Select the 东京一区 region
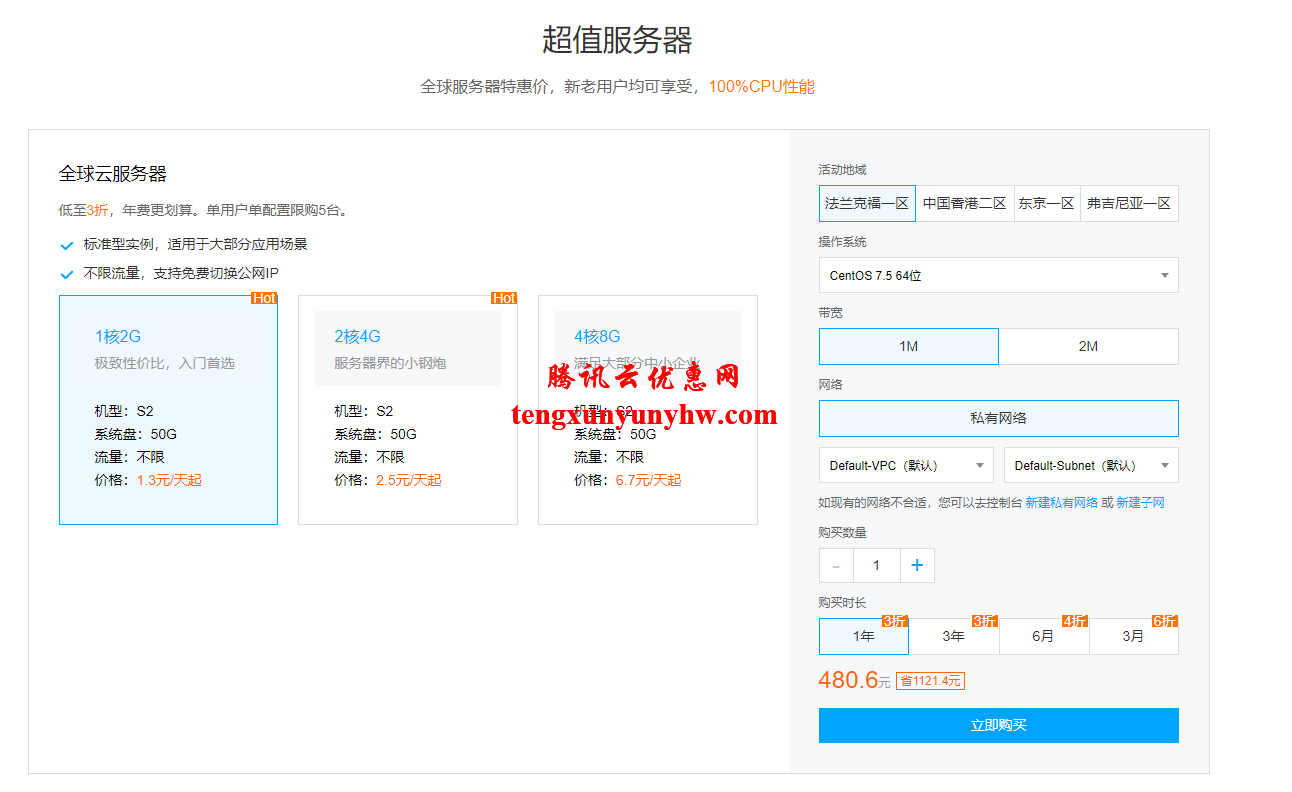Image resolution: width=1292 pixels, height=792 pixels. (x=1047, y=203)
